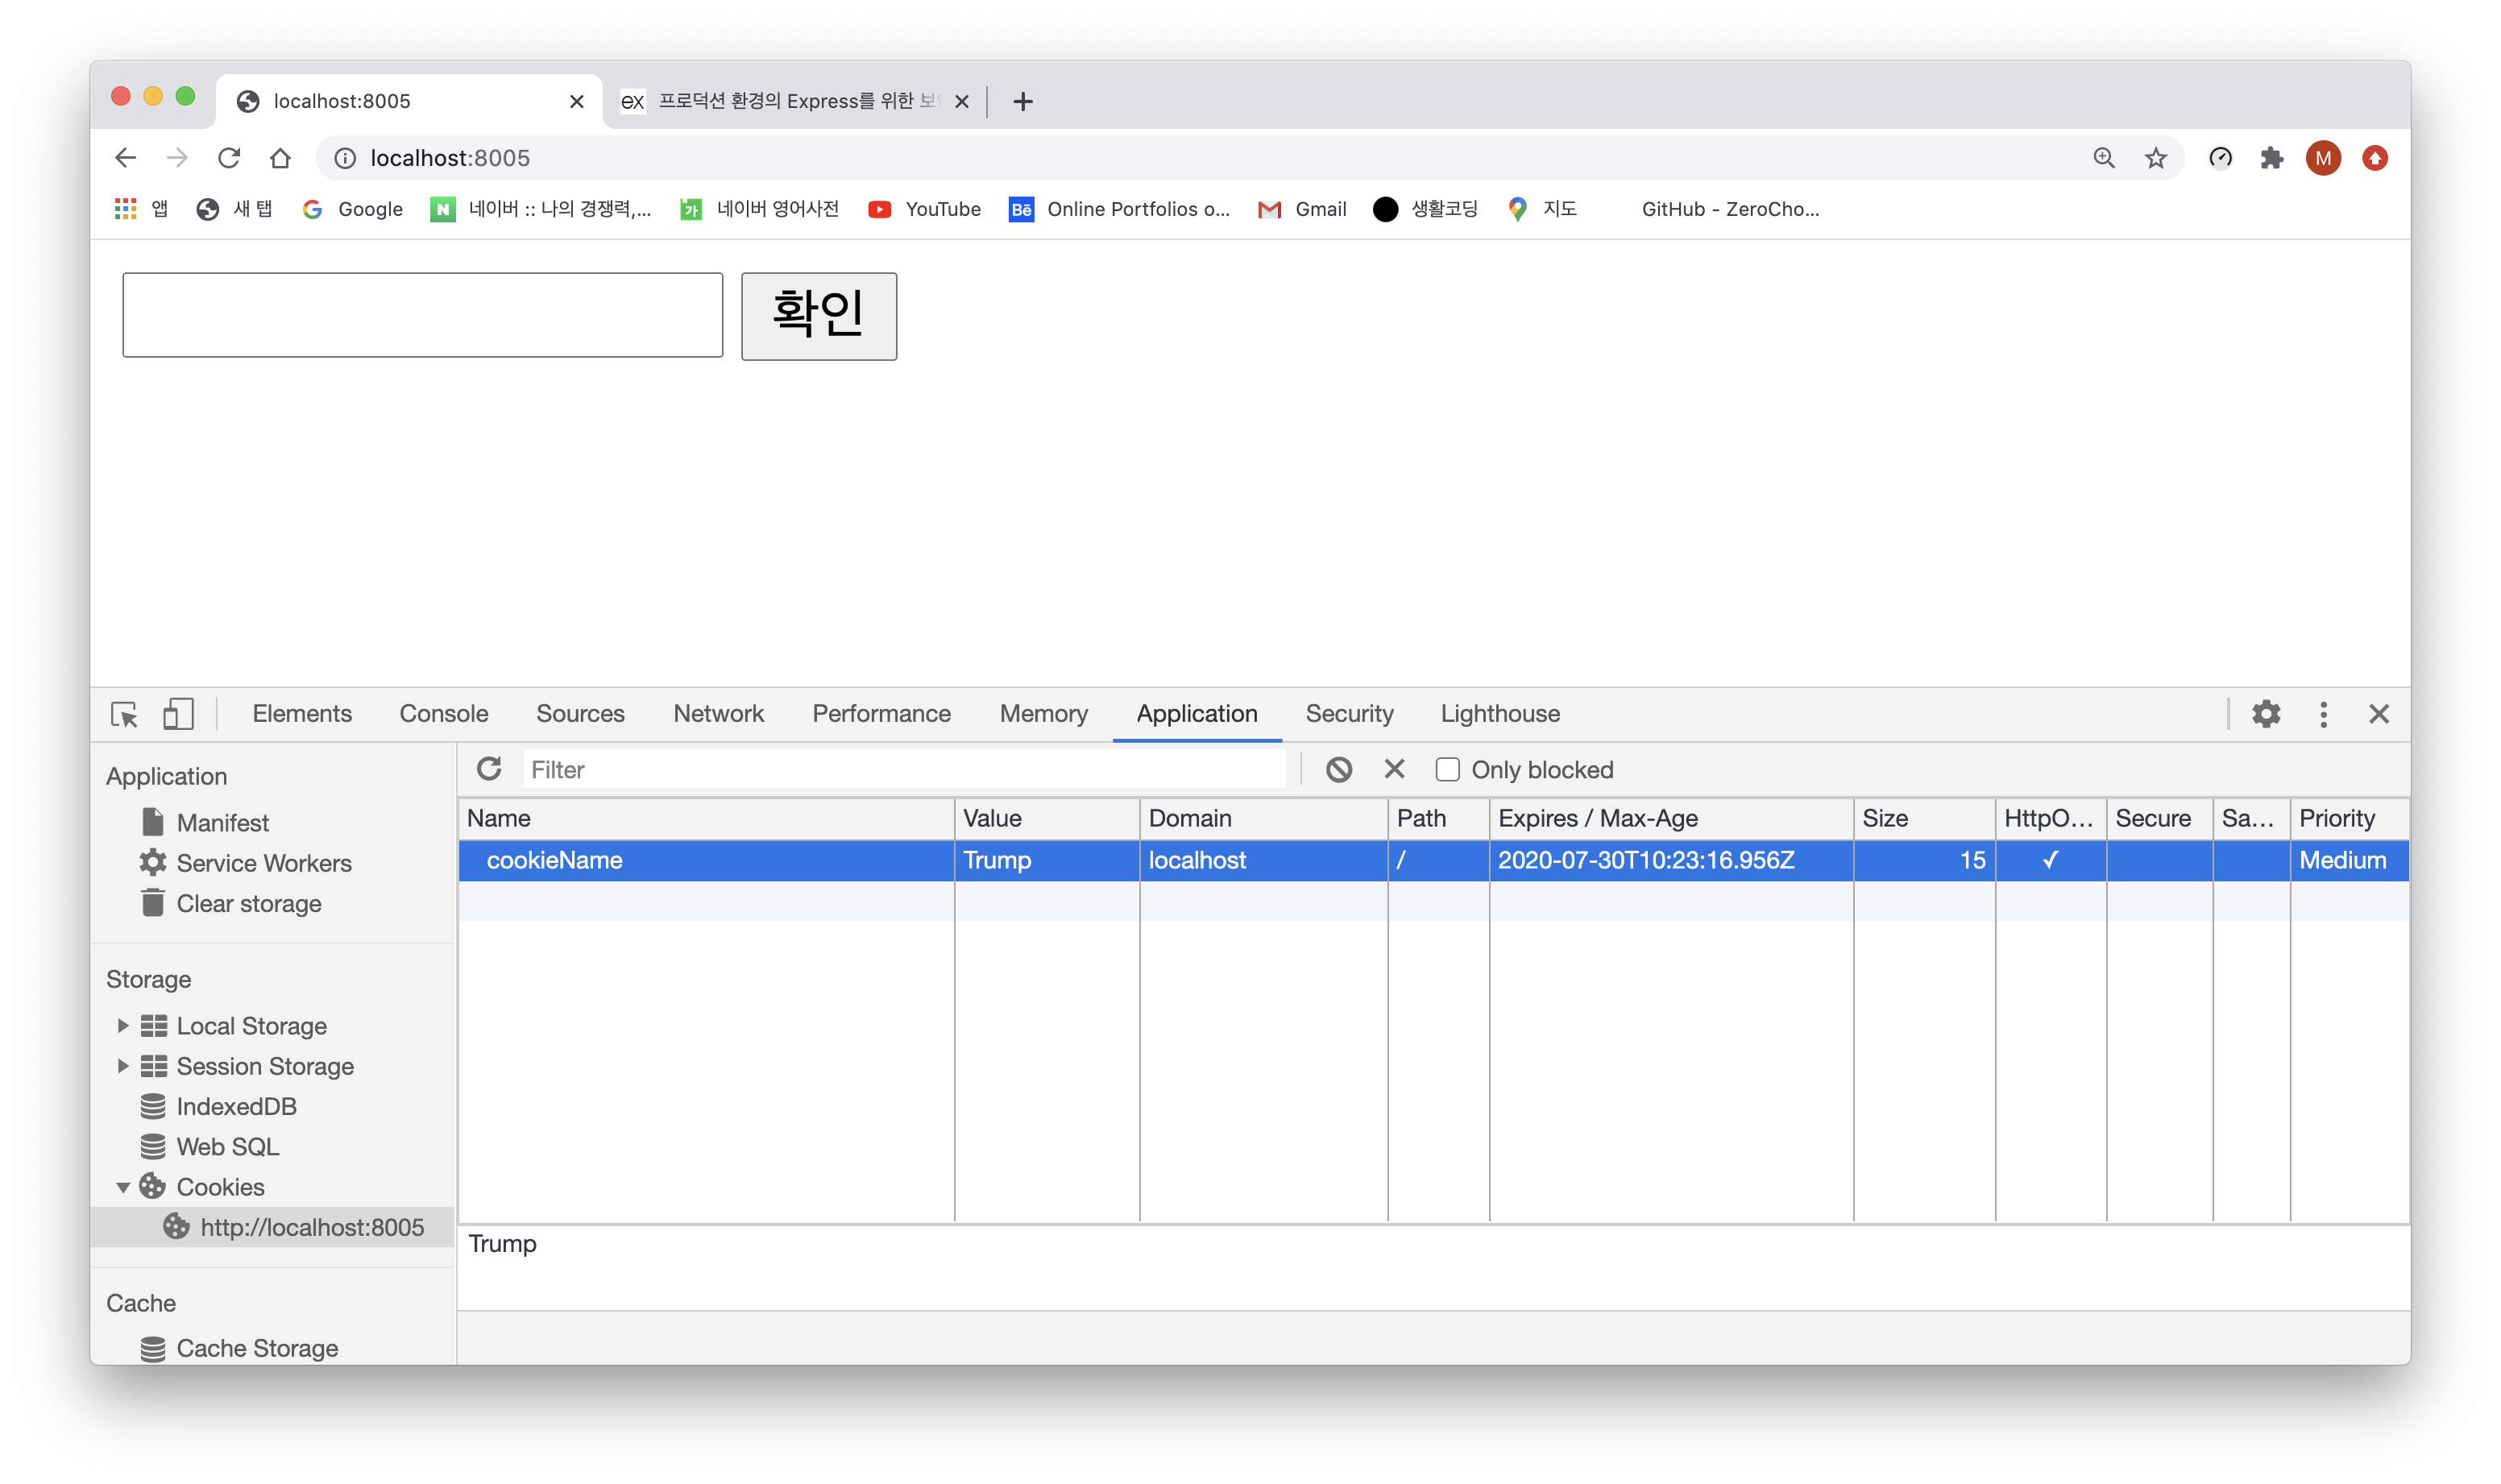
Task: Switch to the Network tab
Action: (x=718, y=714)
